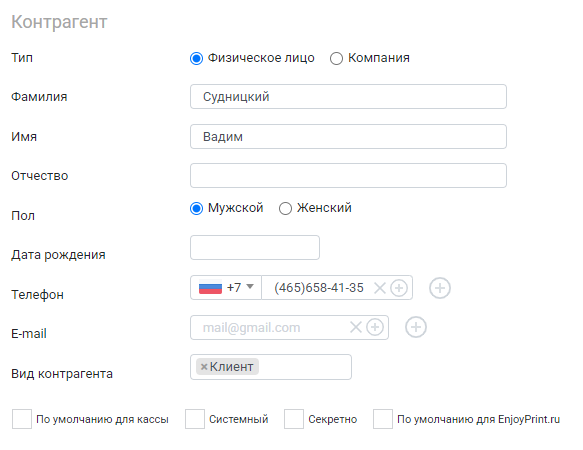The height and width of the screenshot is (450, 583).
Task: Clear the phone number with the X icon
Action: tap(380, 288)
